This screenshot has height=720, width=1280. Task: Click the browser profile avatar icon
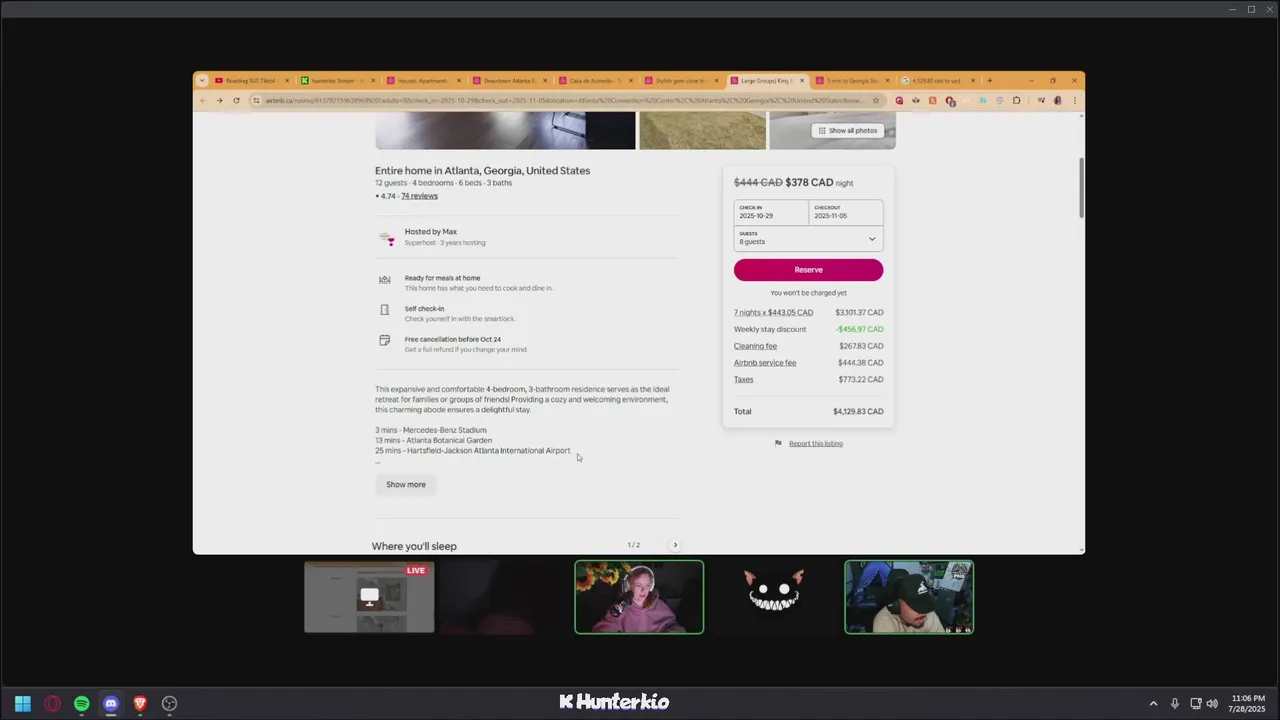(x=1057, y=100)
